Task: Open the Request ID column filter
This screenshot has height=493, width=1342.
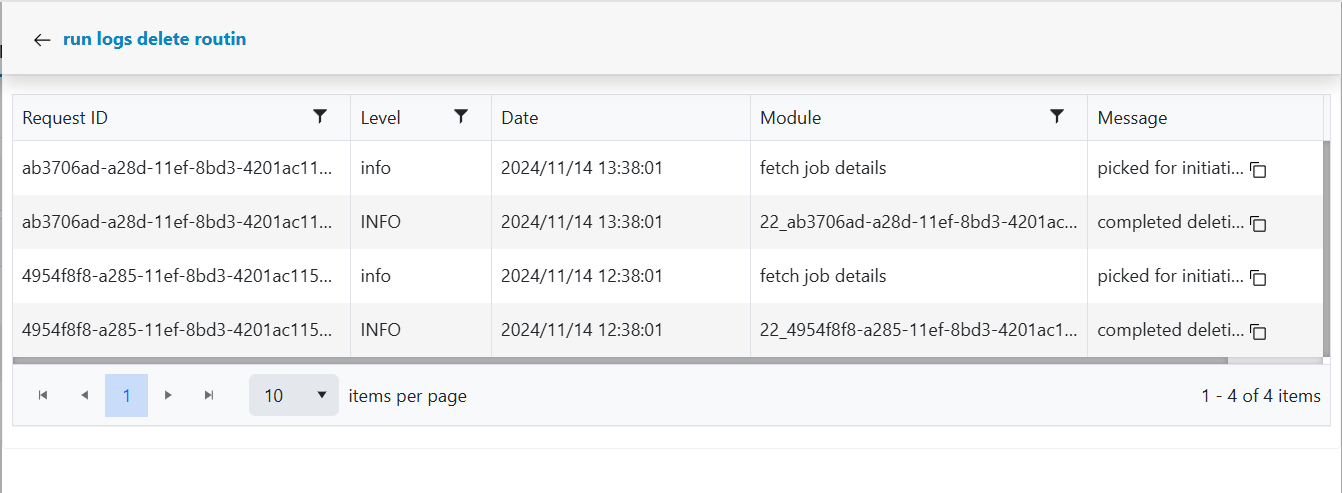Action: (320, 117)
